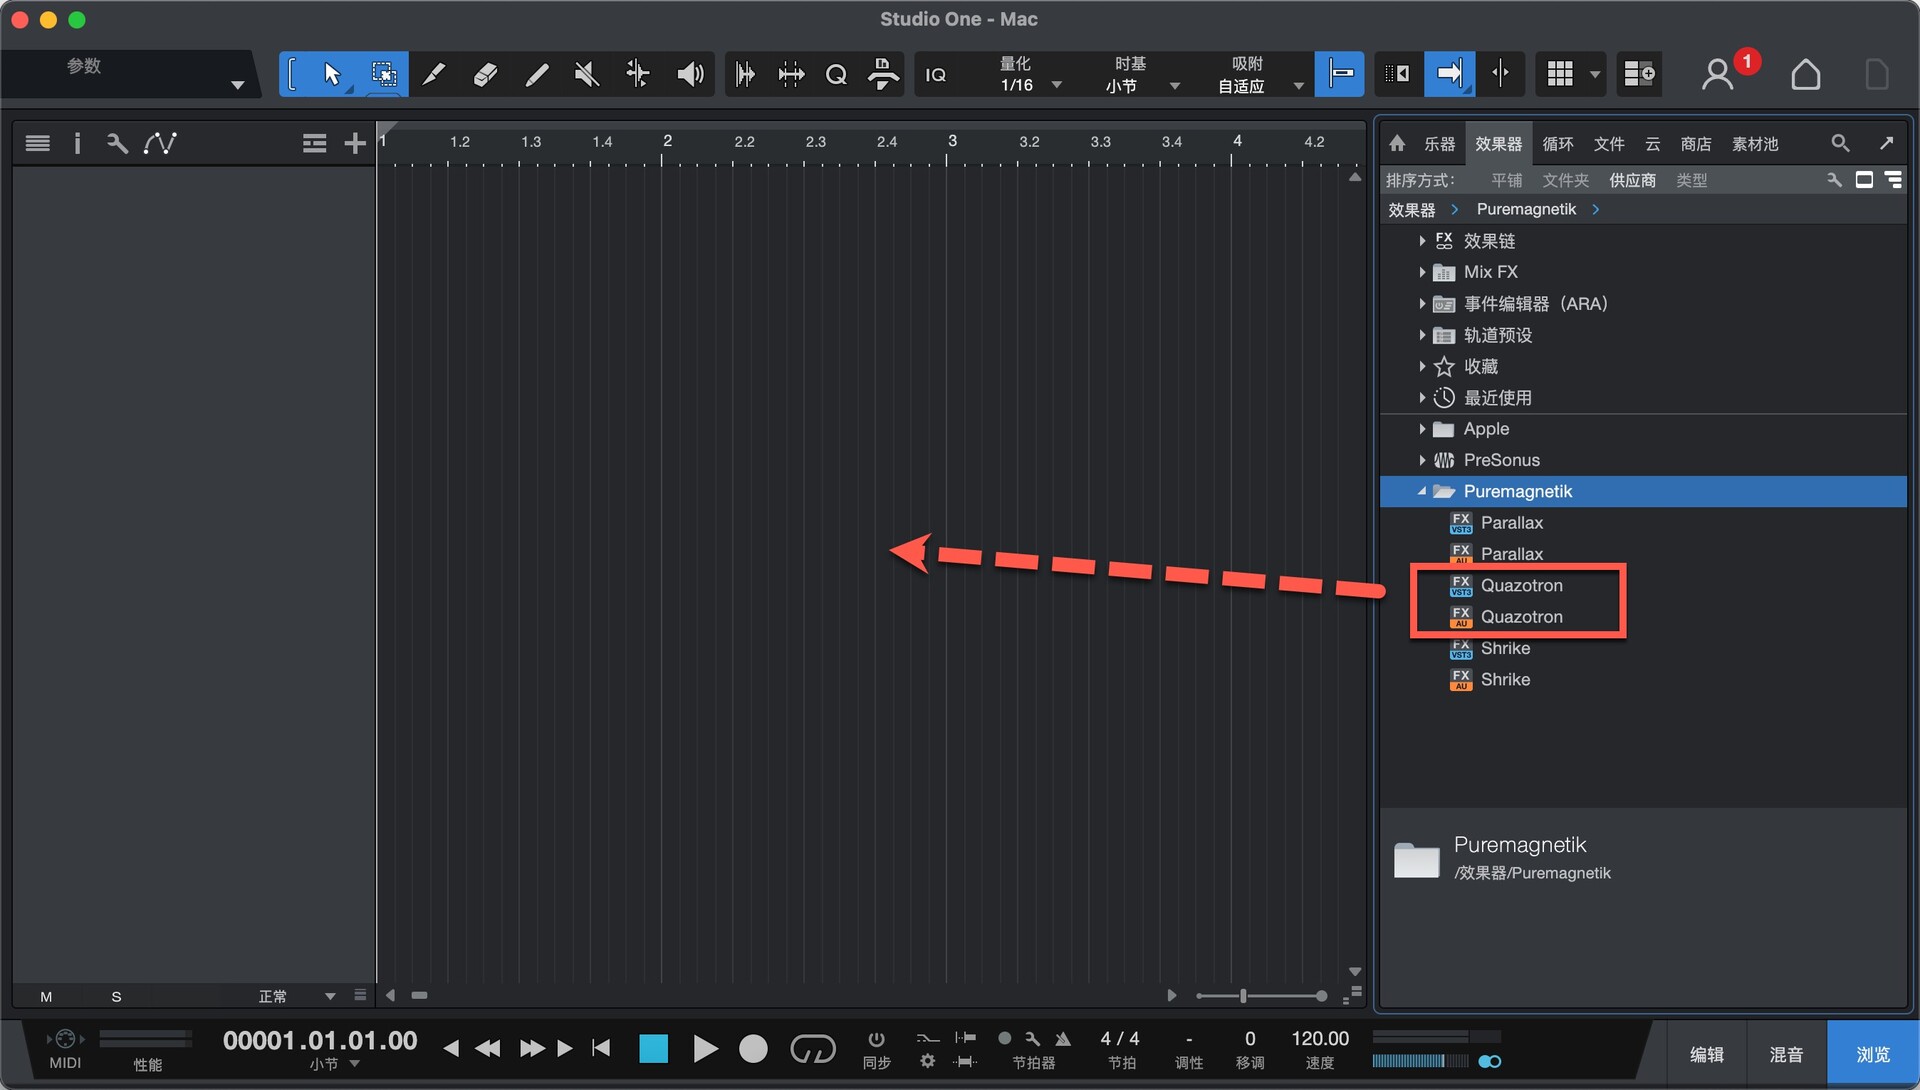Viewport: 1920px width, 1090px height.
Task: Detach the browser panel arrow icon
Action: 1886,143
